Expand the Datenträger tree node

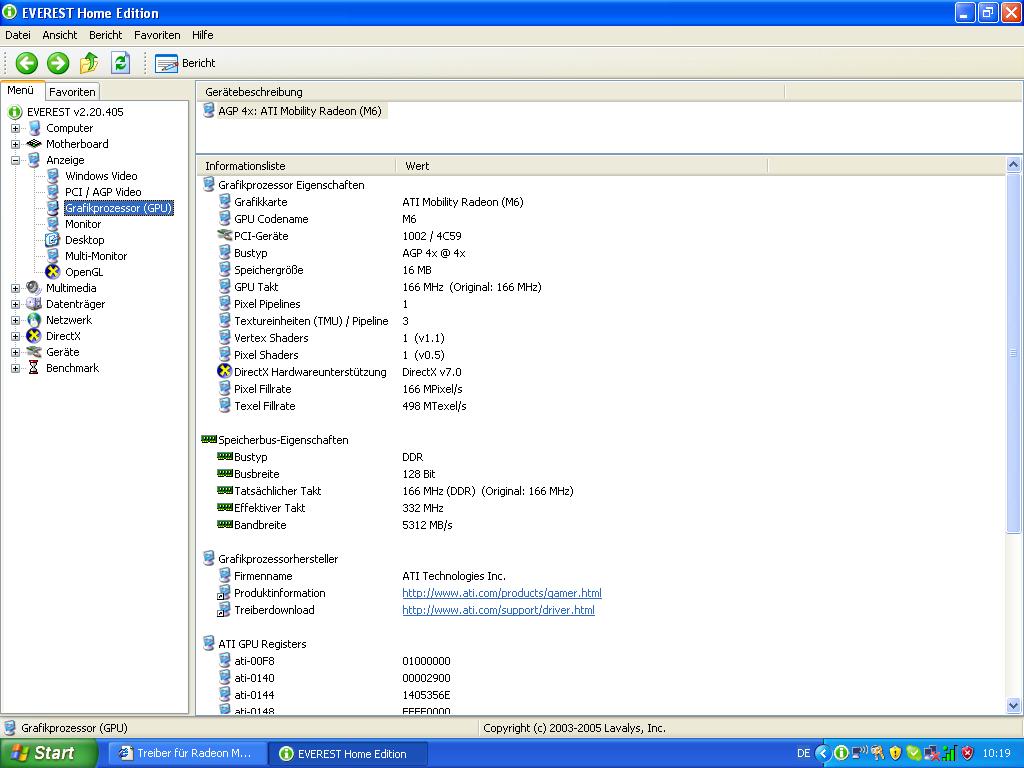coord(15,304)
